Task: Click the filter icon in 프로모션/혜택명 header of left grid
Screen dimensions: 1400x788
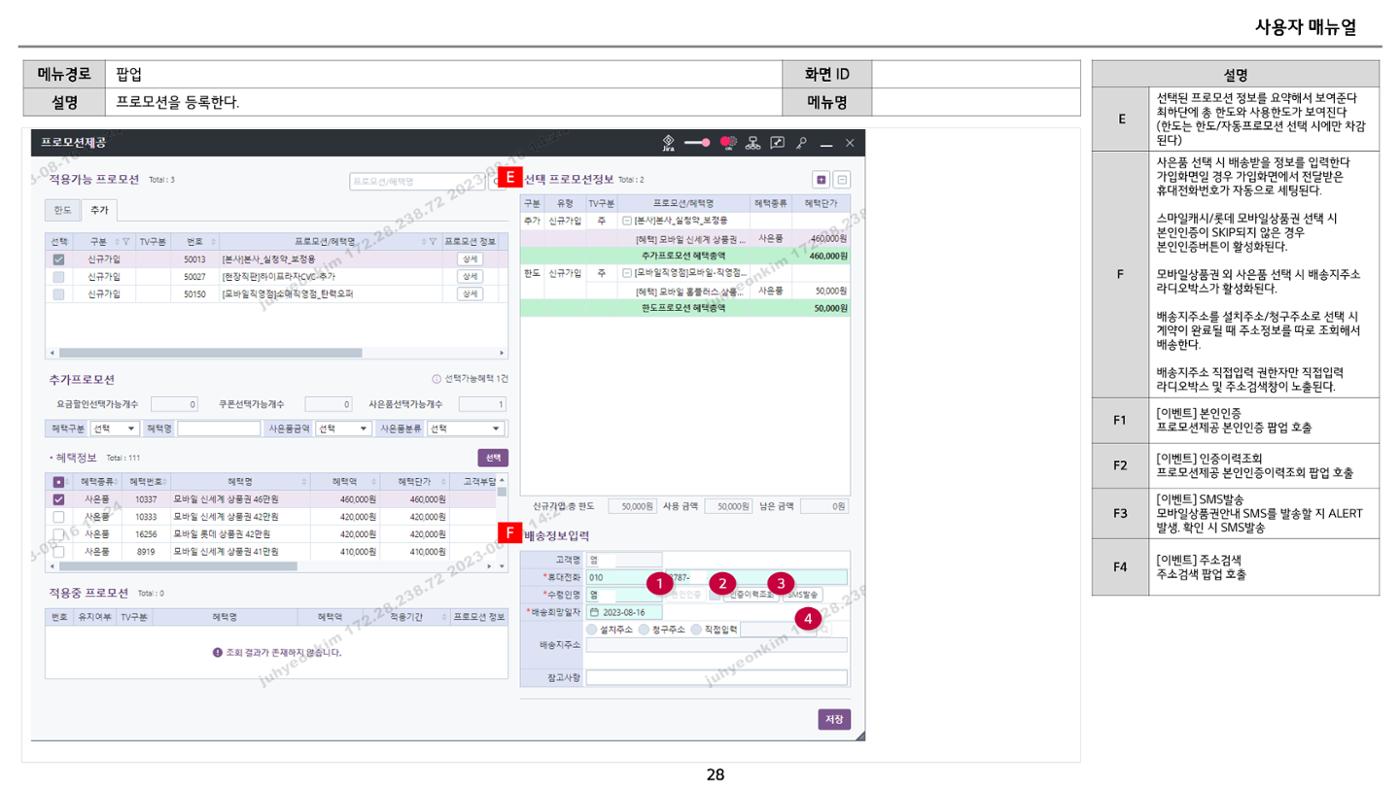Action: tap(433, 241)
